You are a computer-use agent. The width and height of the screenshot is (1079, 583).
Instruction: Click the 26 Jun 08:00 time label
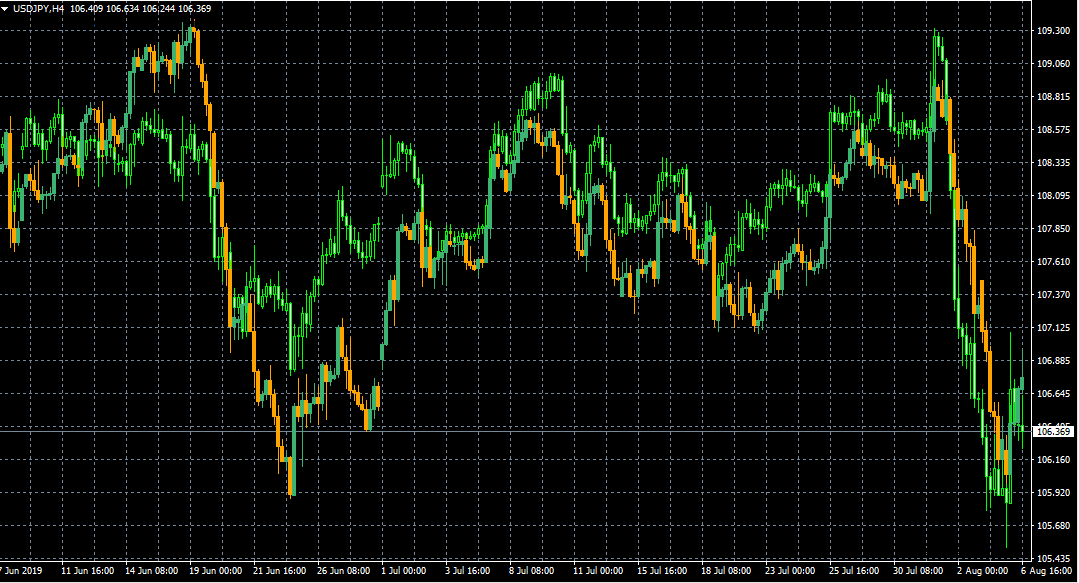pos(343,571)
